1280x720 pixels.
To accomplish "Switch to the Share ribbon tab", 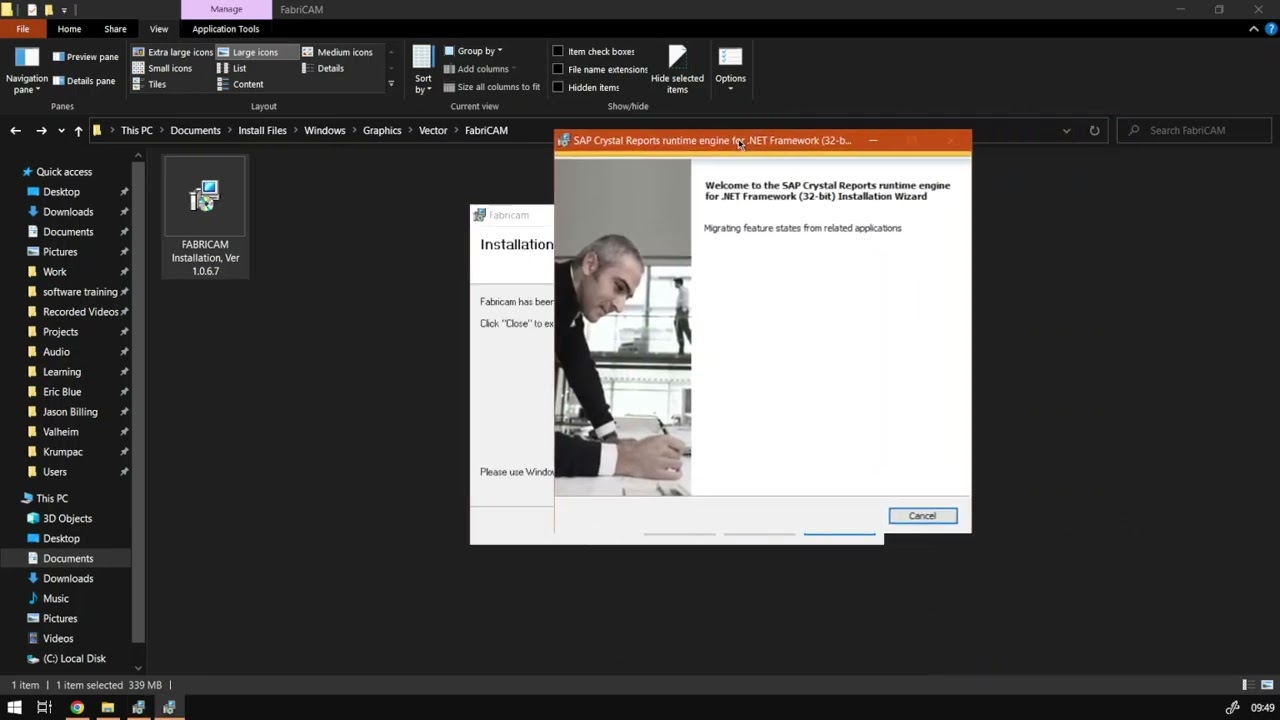I will 115,29.
